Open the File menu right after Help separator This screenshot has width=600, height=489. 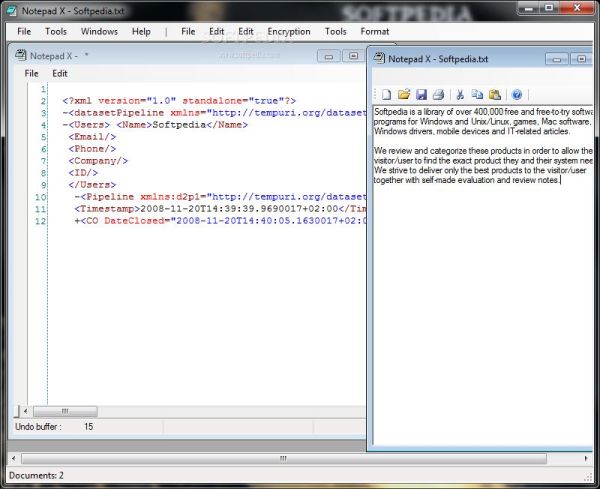tap(188, 31)
